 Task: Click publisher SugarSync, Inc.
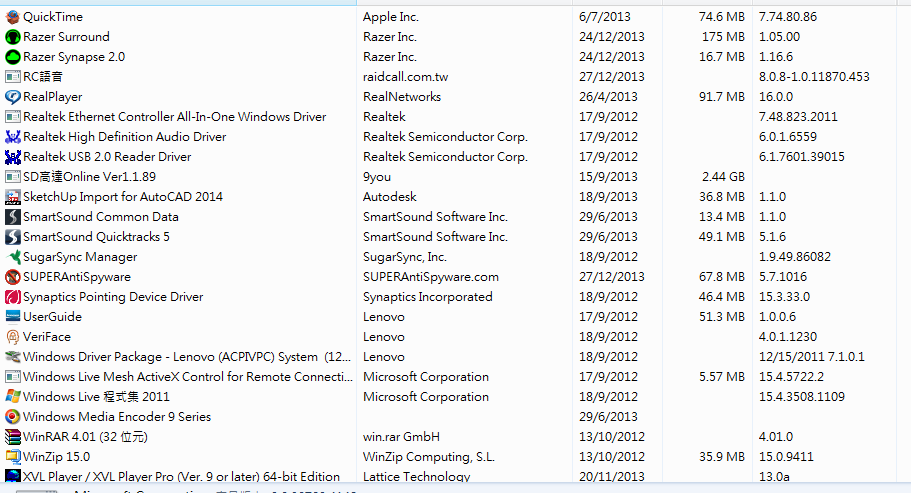(405, 257)
